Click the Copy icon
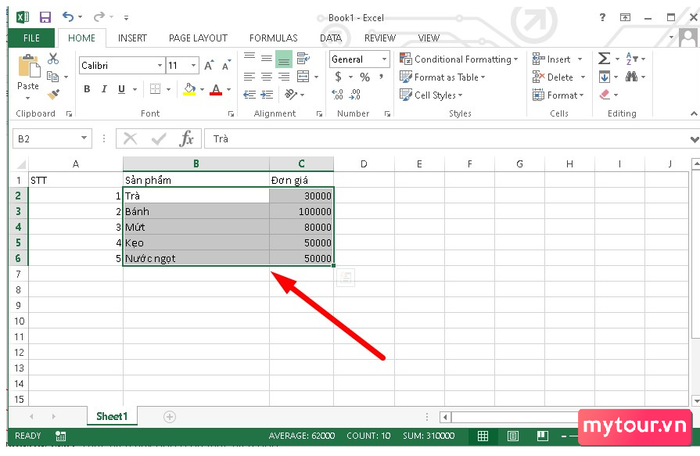The width and height of the screenshot is (700, 456). [53, 77]
